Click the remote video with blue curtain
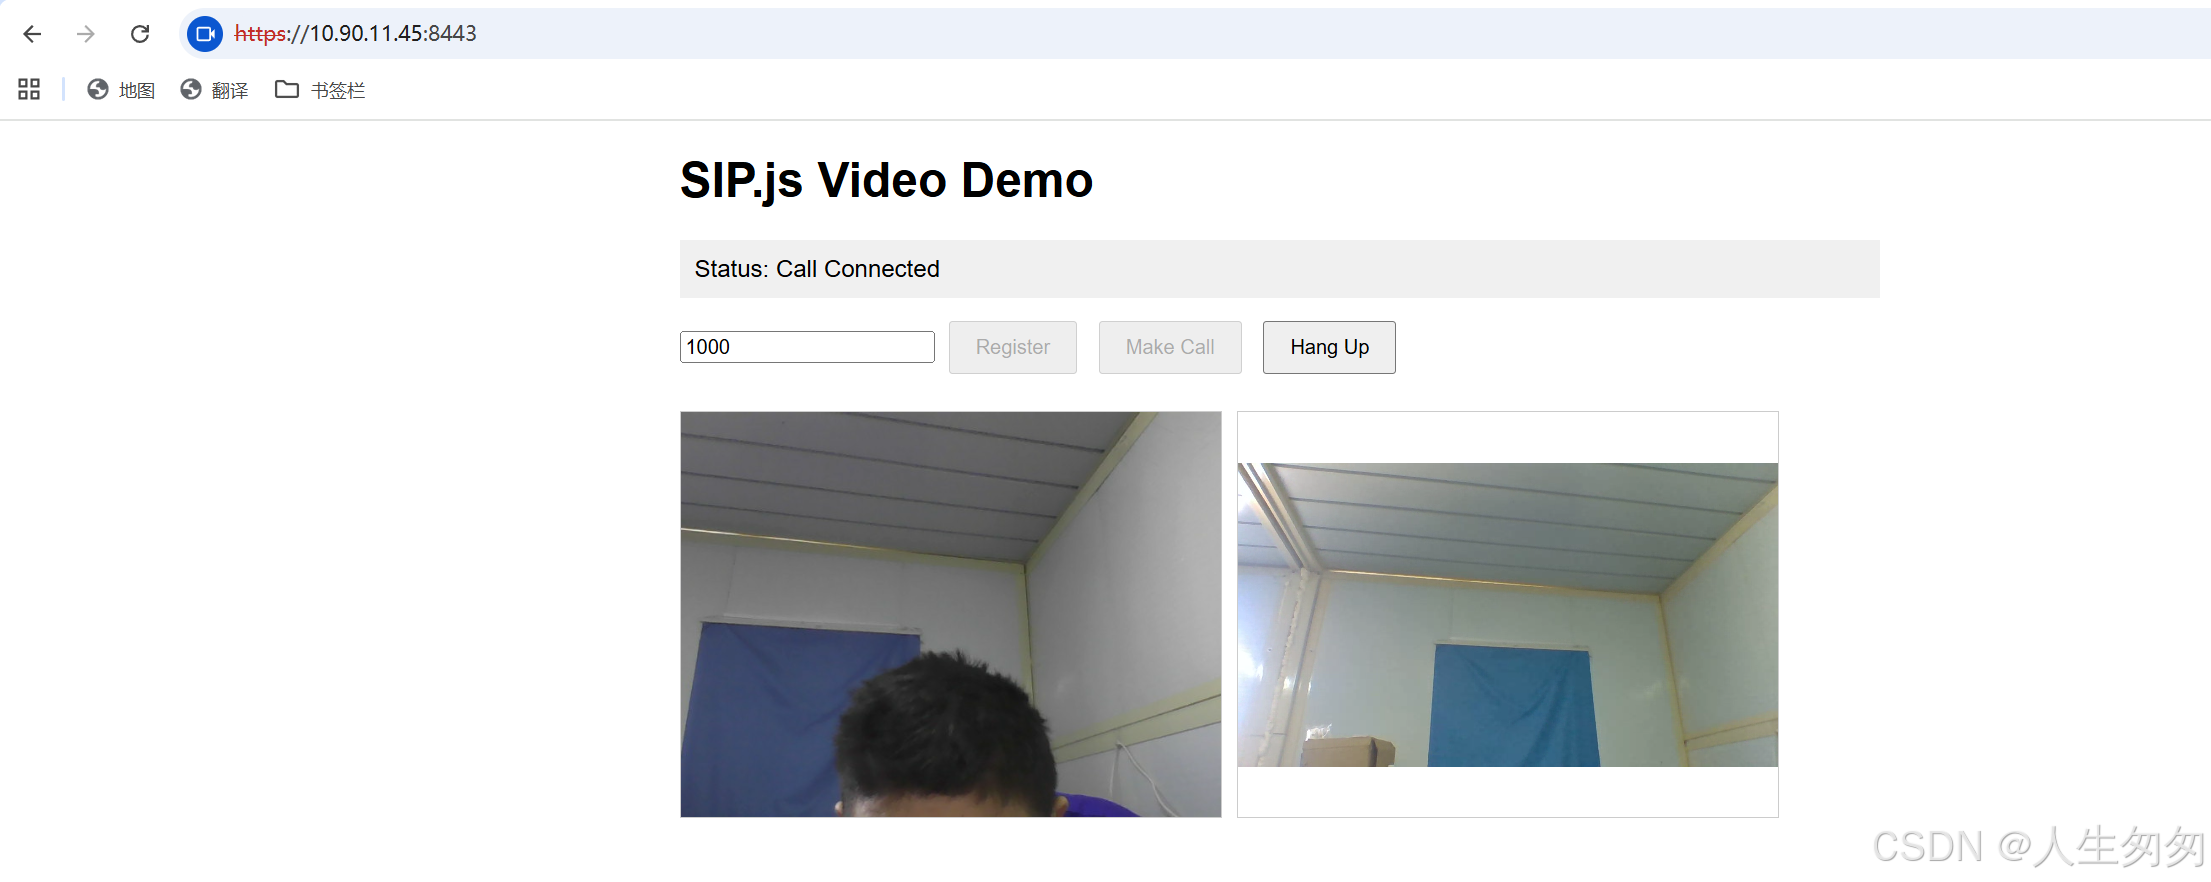Viewport: 2211px width, 882px height. click(1508, 614)
